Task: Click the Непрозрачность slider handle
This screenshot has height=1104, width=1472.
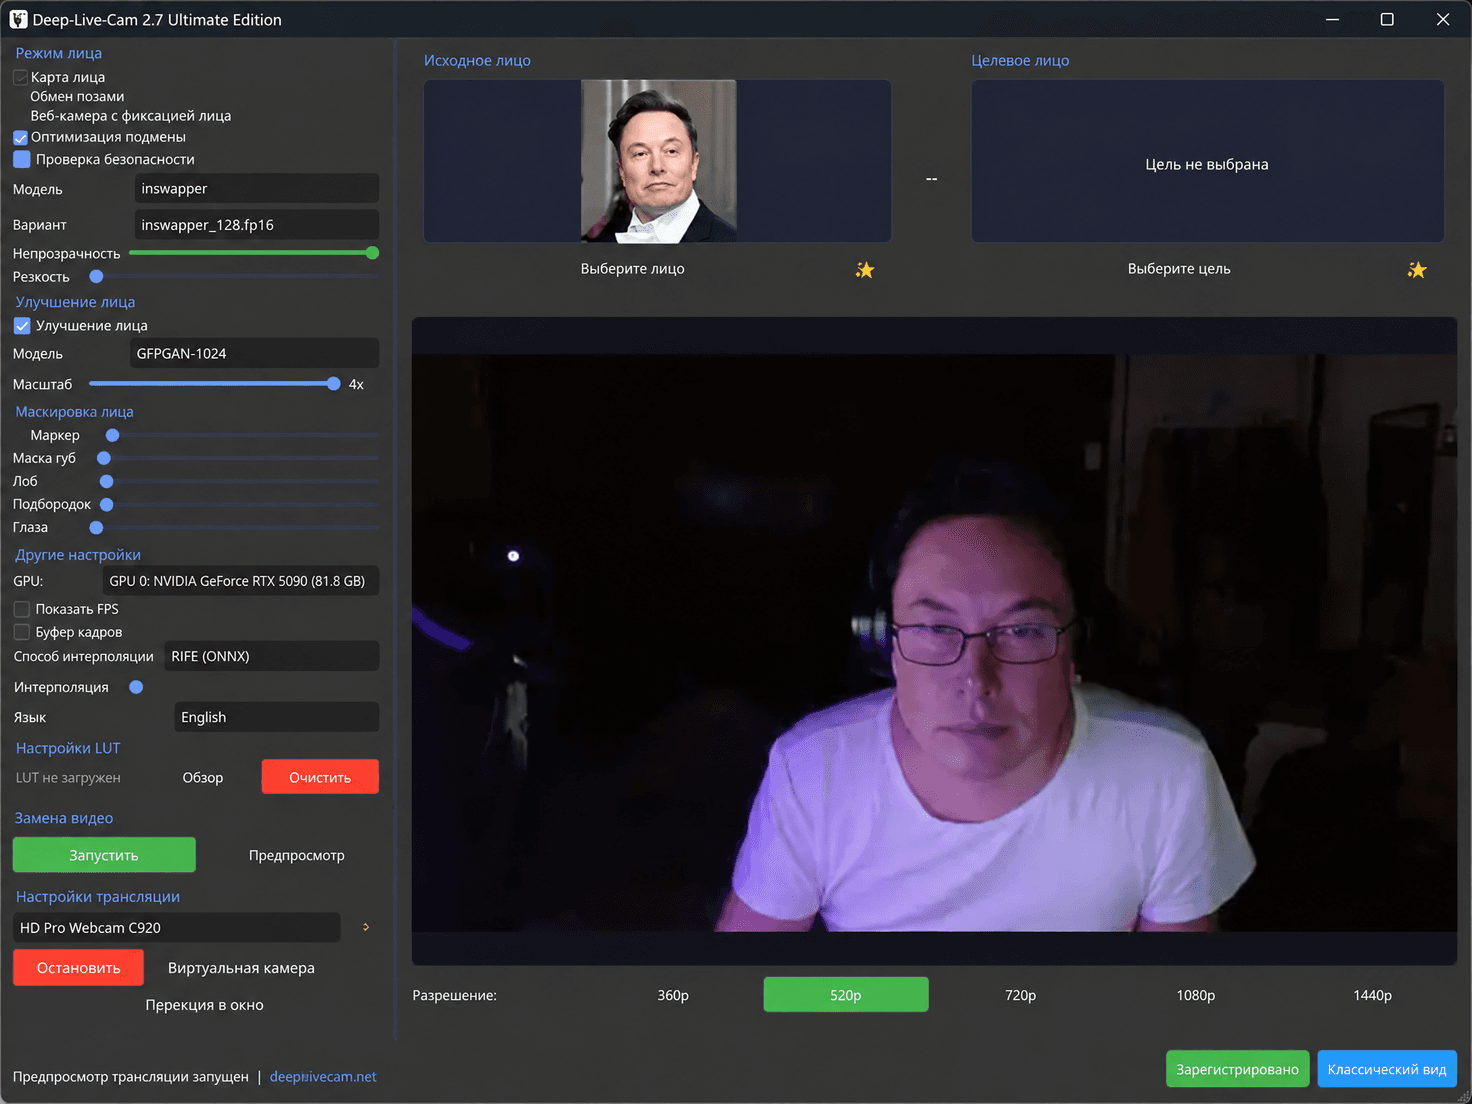Action: click(372, 253)
